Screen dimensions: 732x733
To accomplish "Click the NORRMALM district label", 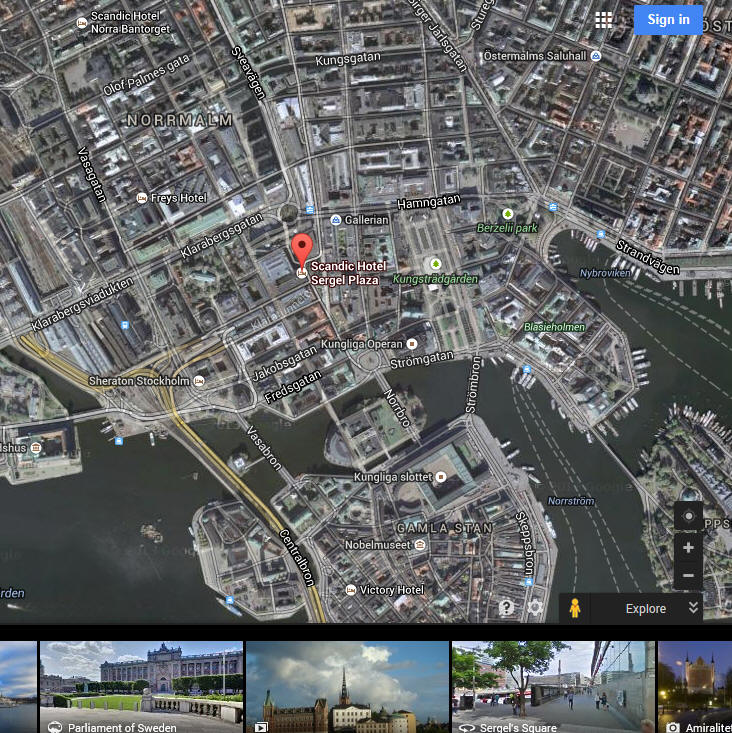I will (x=180, y=120).
